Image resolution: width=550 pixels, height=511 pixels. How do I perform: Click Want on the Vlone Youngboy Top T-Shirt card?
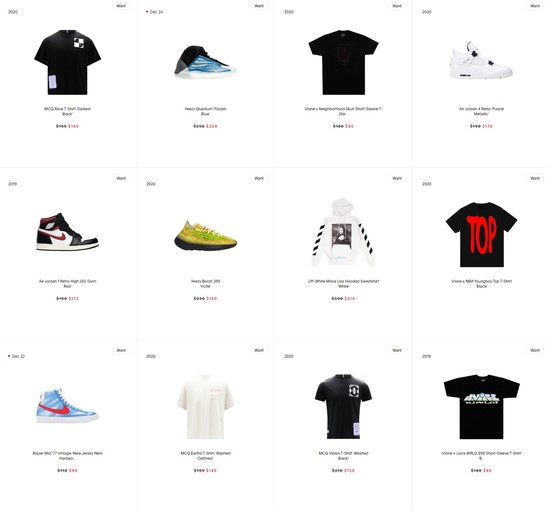535,178
